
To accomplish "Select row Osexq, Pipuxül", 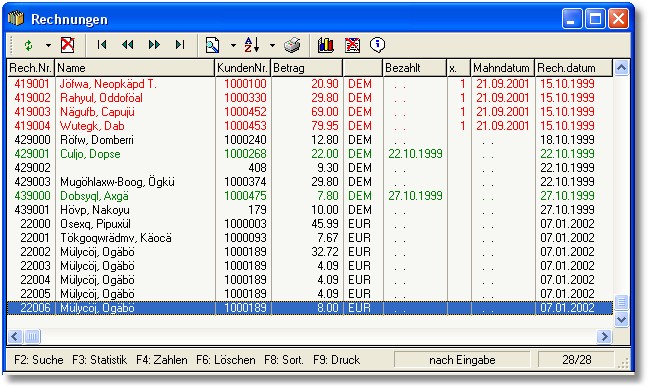I will 310,224.
